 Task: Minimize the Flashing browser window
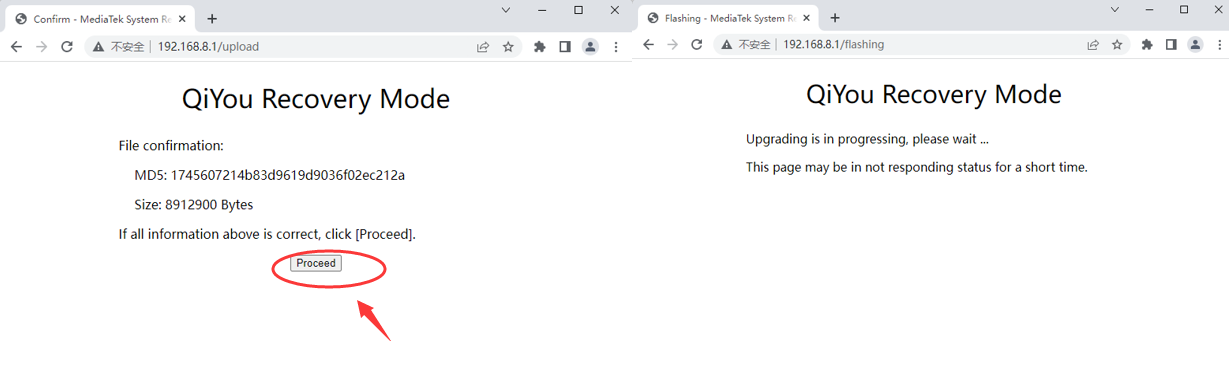click(x=1150, y=9)
